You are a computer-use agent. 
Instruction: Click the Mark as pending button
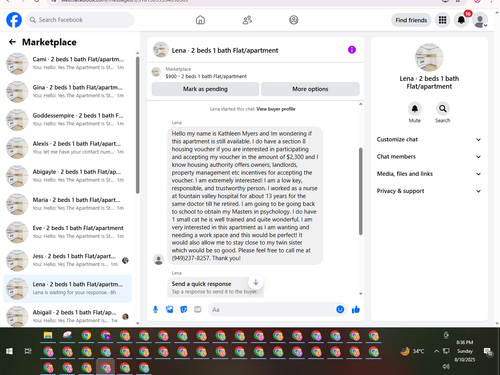point(205,89)
